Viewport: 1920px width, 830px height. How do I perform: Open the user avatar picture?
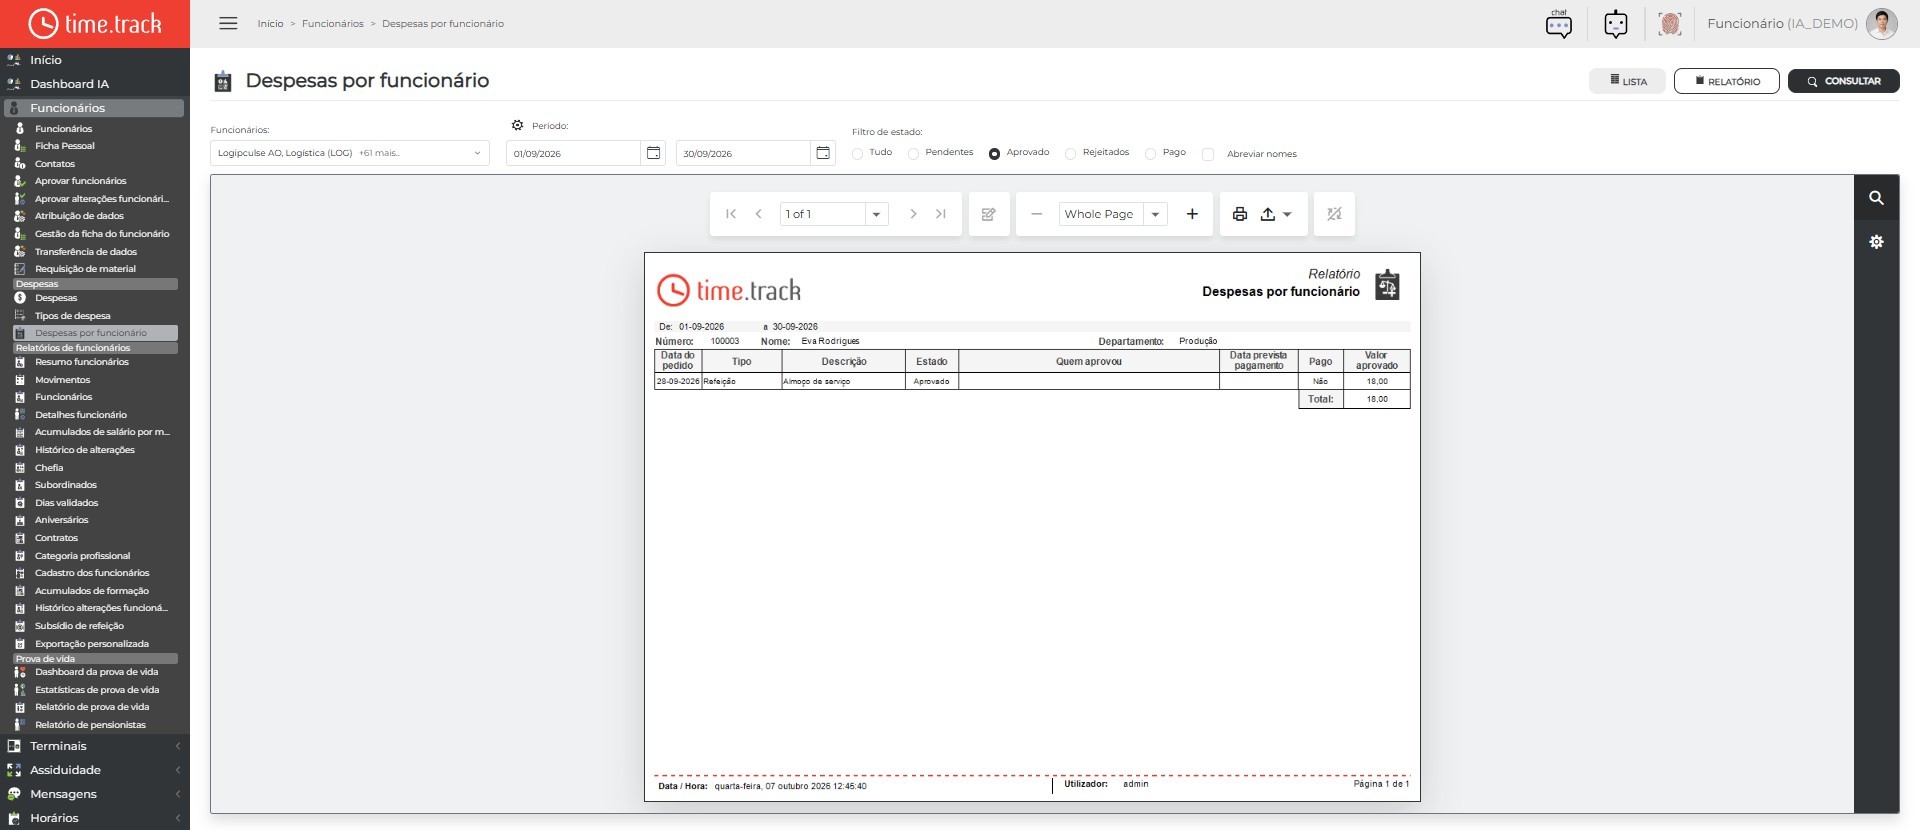click(x=1881, y=24)
